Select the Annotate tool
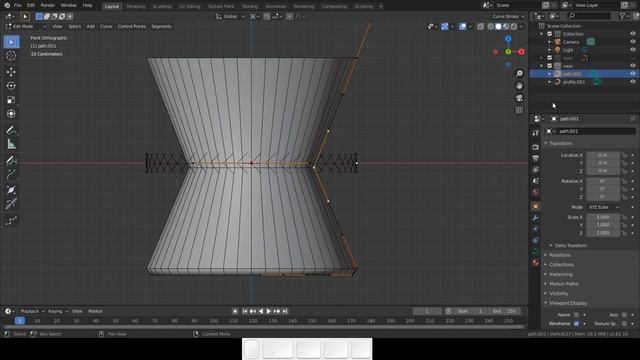The image size is (640, 360). 11,130
